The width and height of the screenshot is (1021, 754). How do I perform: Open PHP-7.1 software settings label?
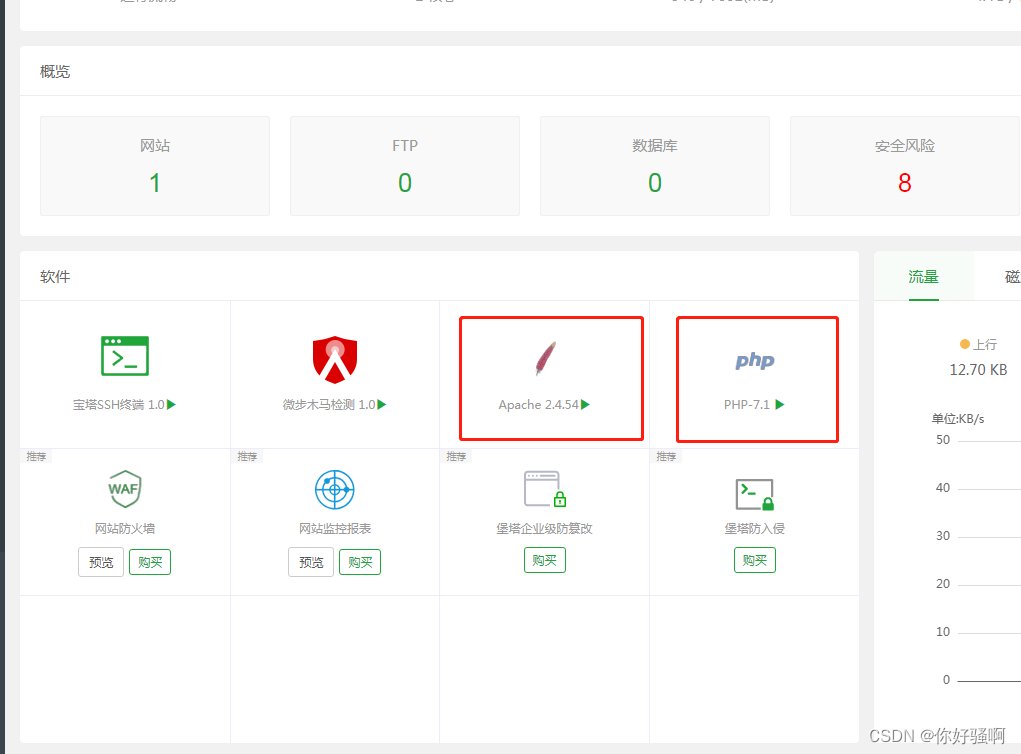pos(747,404)
